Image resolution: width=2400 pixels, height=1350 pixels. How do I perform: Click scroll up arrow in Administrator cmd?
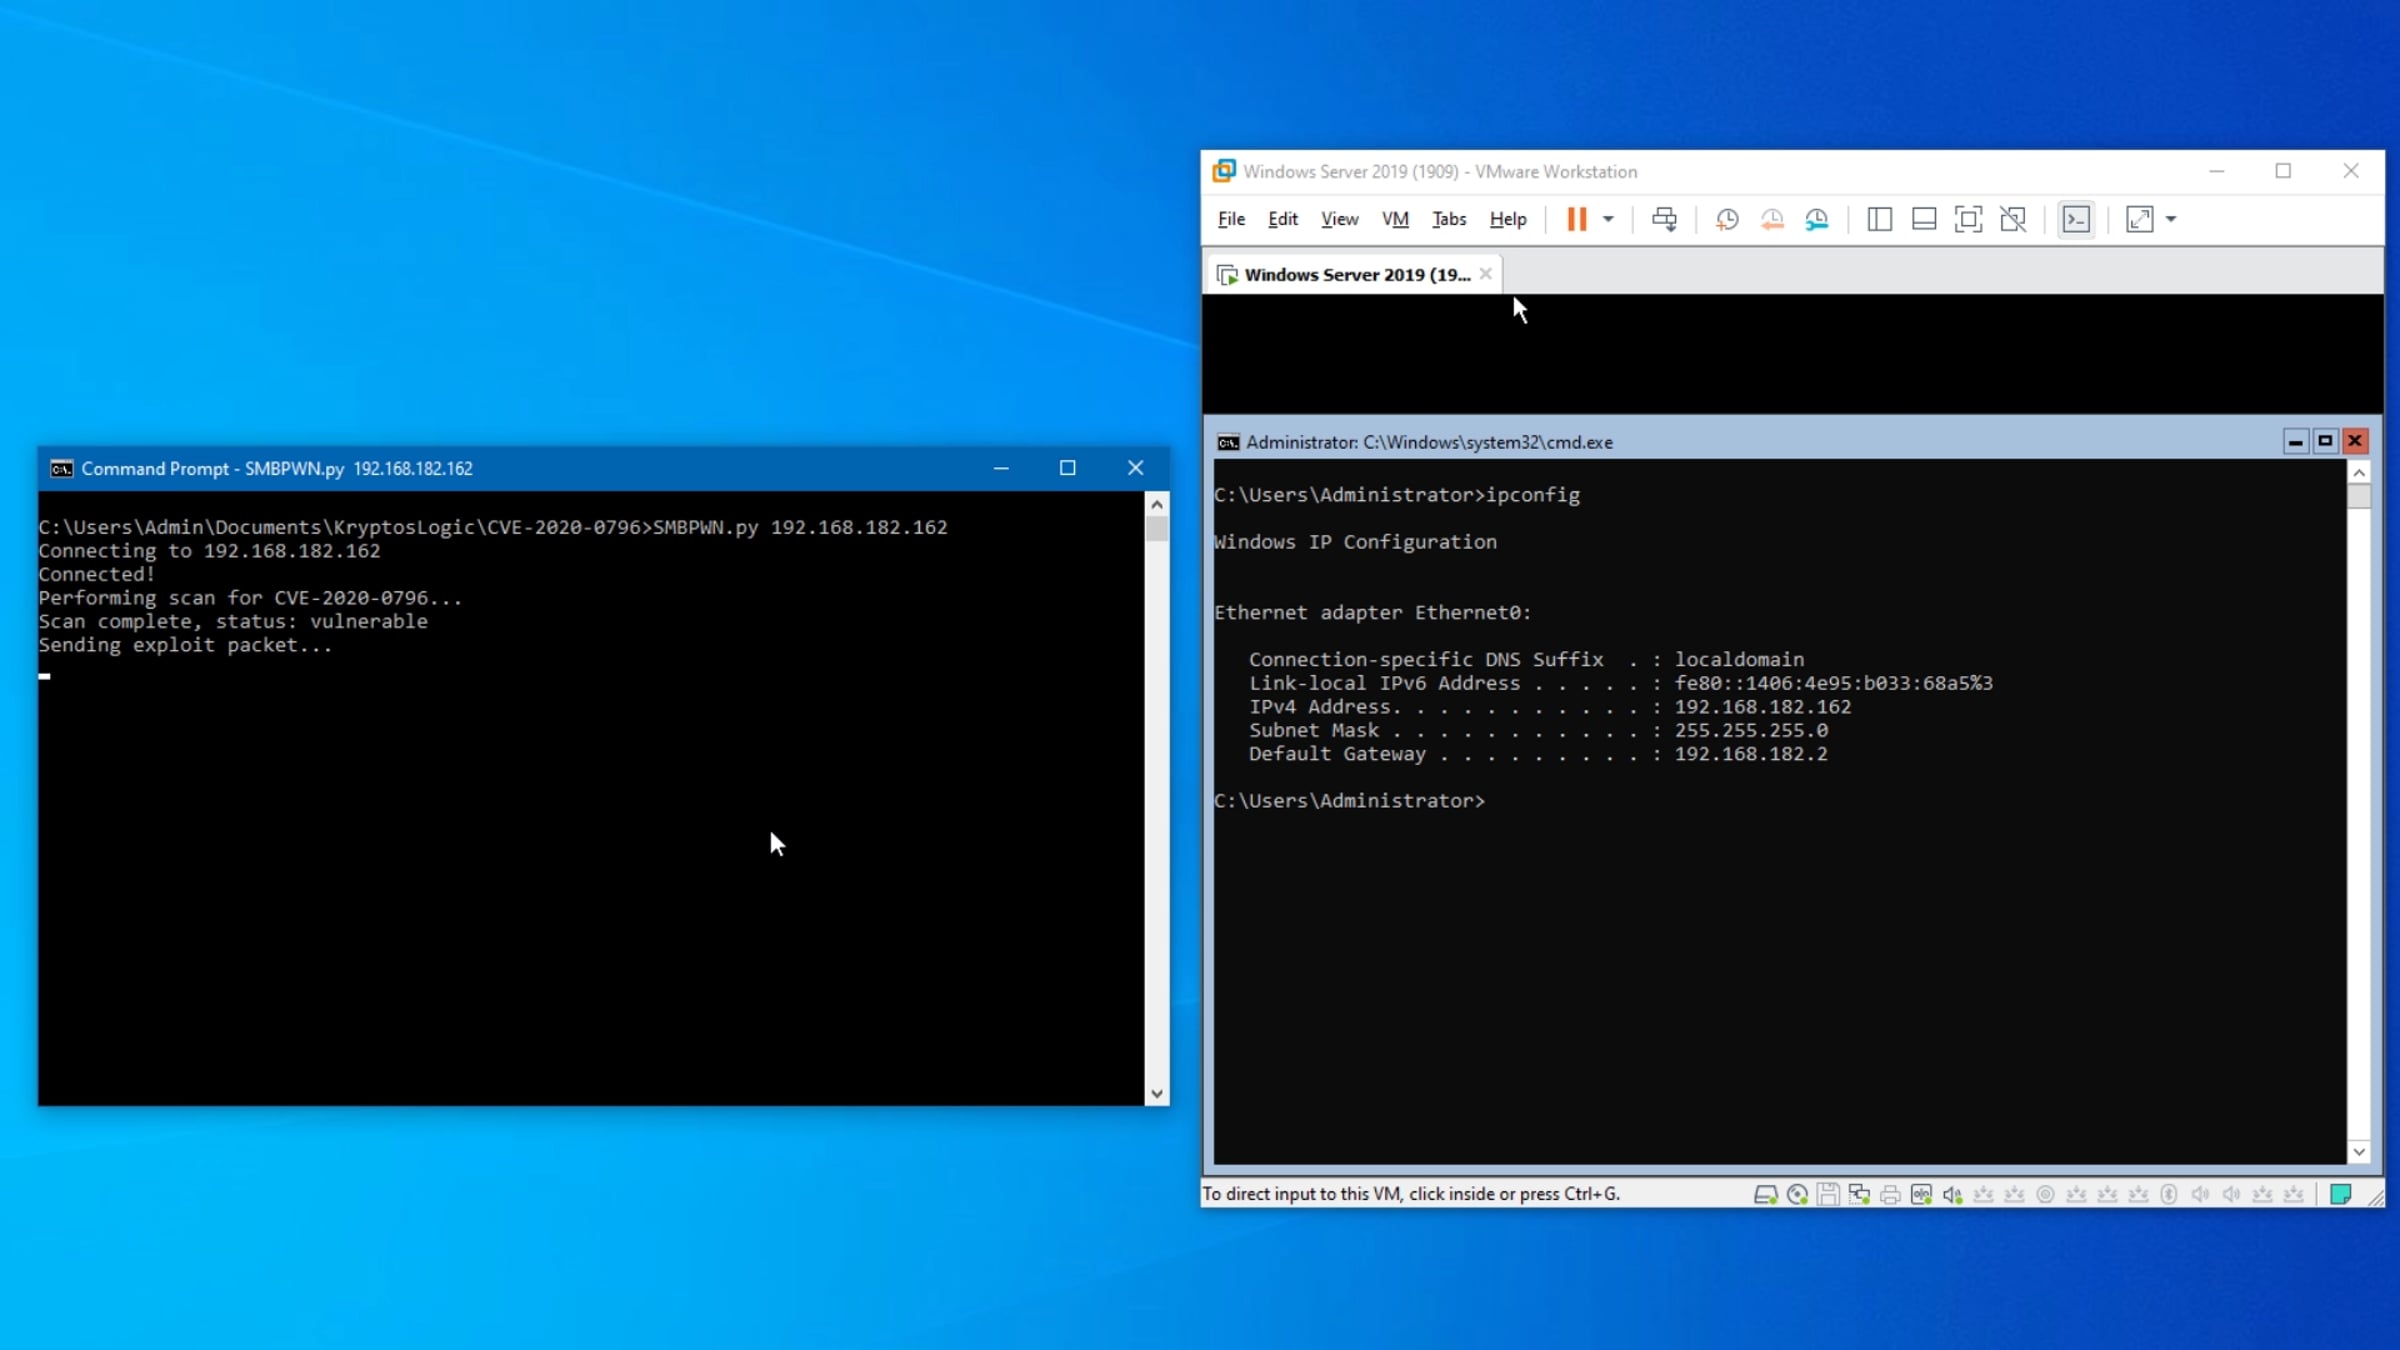point(2359,472)
